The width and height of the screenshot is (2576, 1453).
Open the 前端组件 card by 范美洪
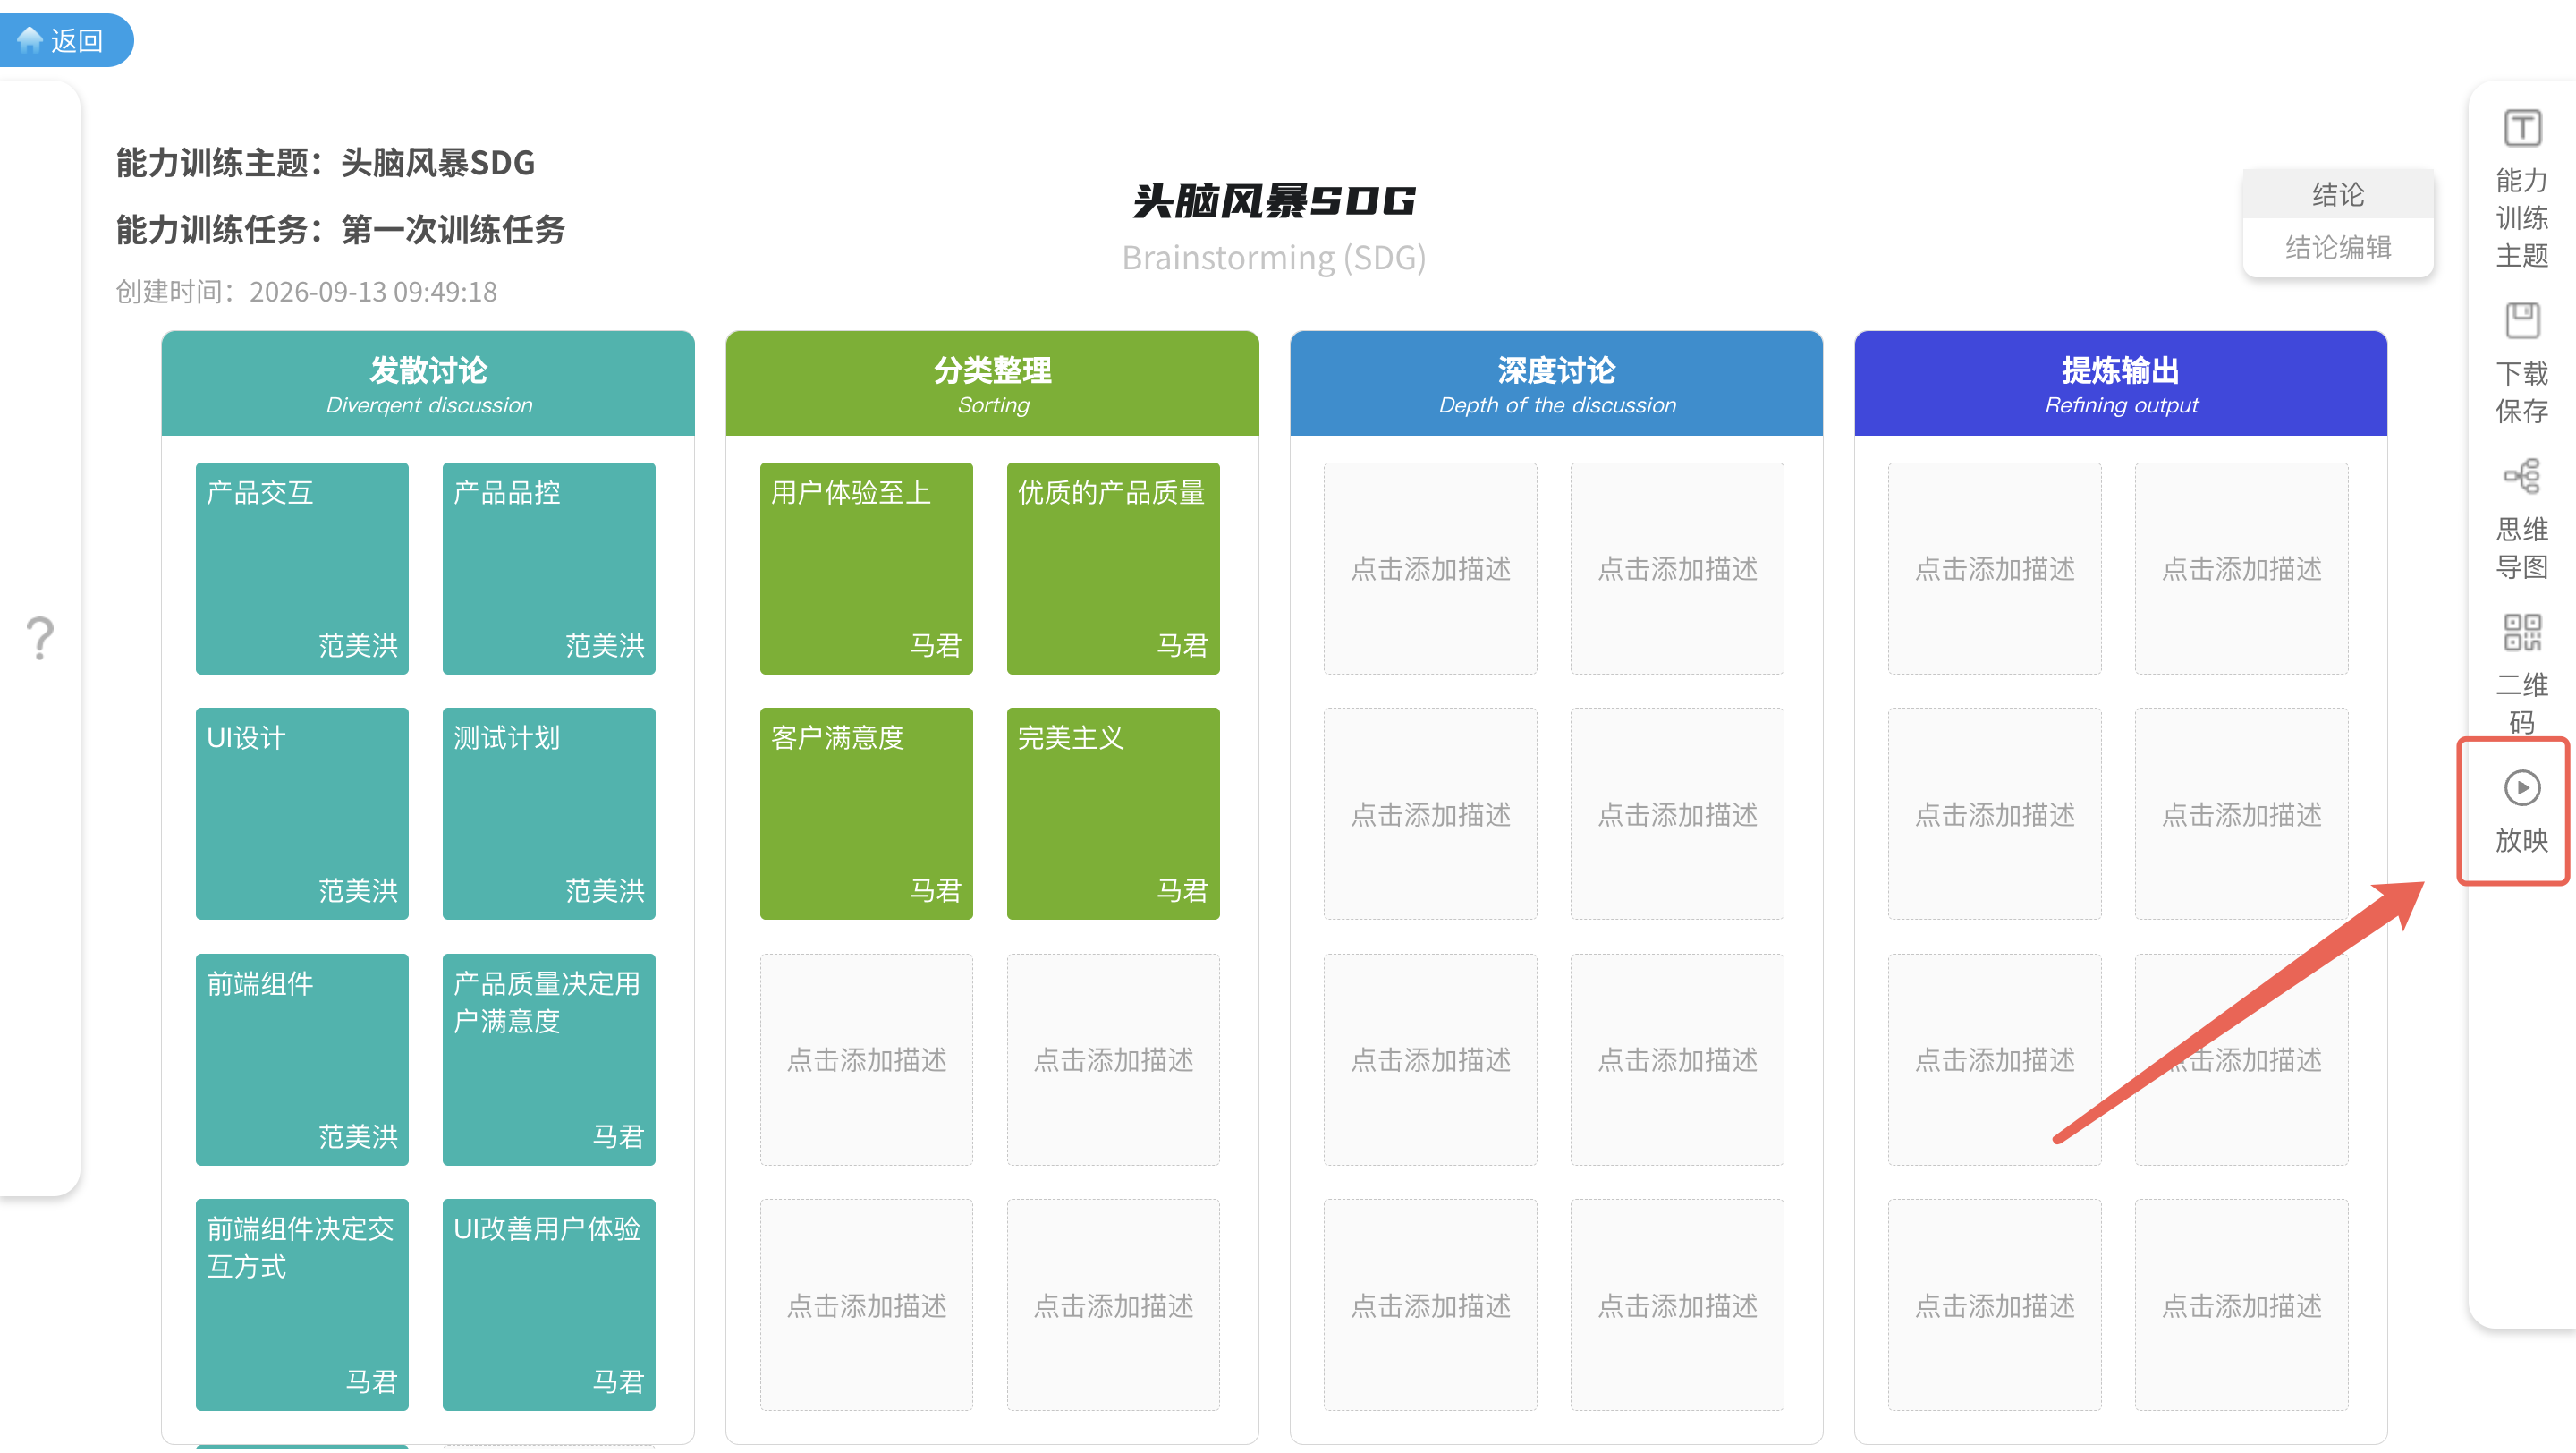302,1059
